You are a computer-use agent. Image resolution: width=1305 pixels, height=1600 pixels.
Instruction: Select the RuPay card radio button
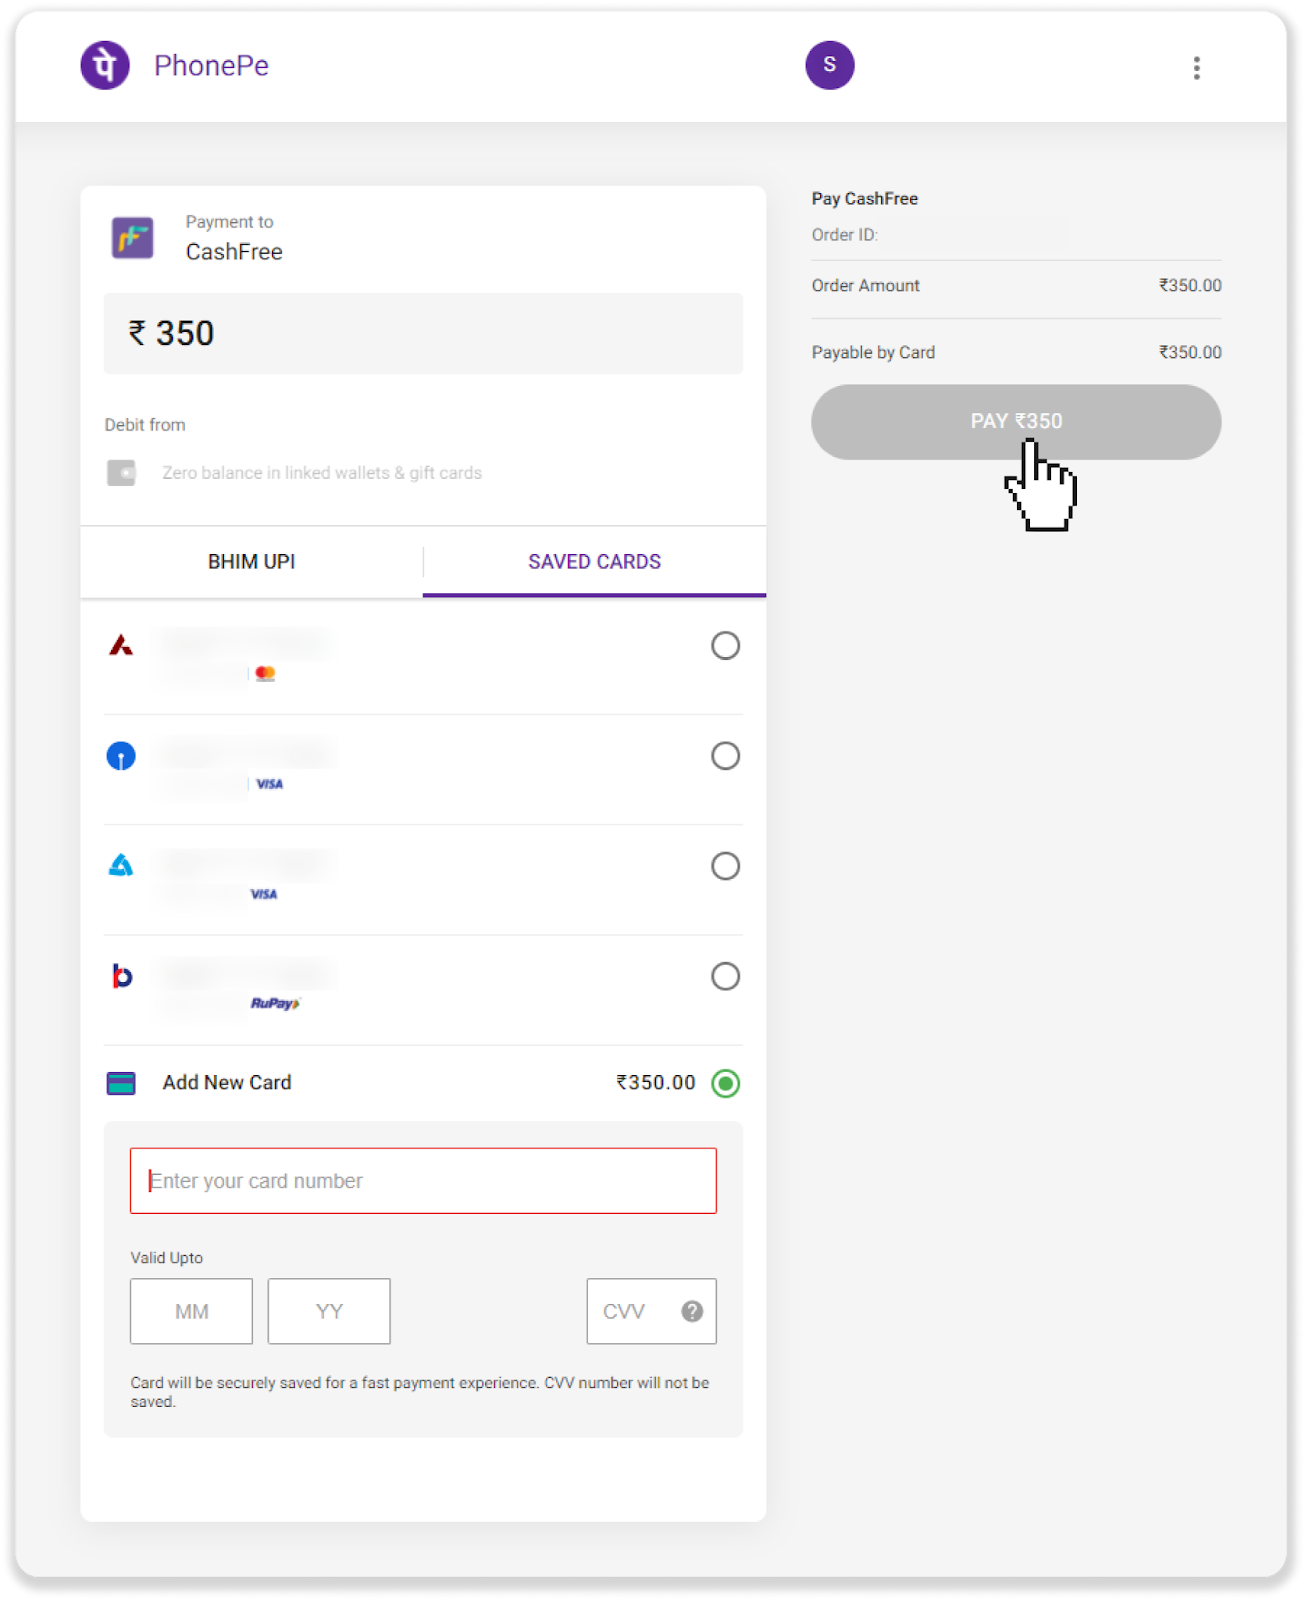coord(725,976)
